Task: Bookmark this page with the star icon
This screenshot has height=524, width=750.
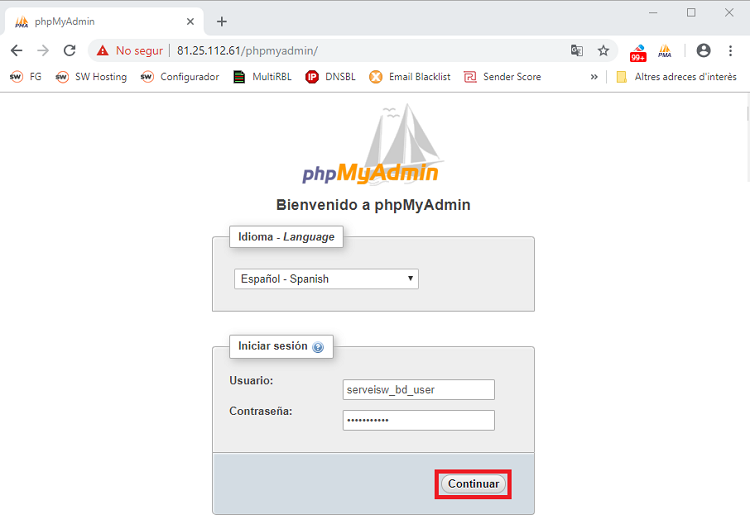Action: (603, 50)
